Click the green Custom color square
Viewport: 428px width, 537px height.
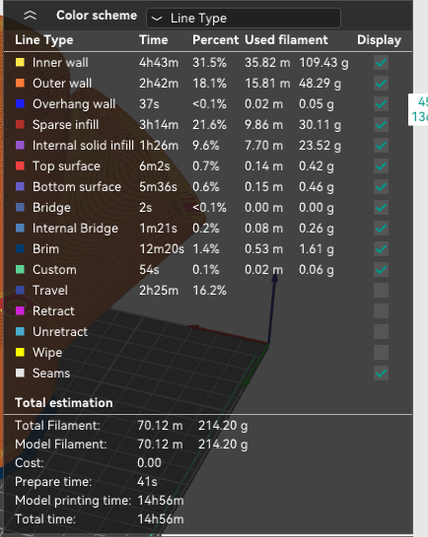click(x=20, y=270)
